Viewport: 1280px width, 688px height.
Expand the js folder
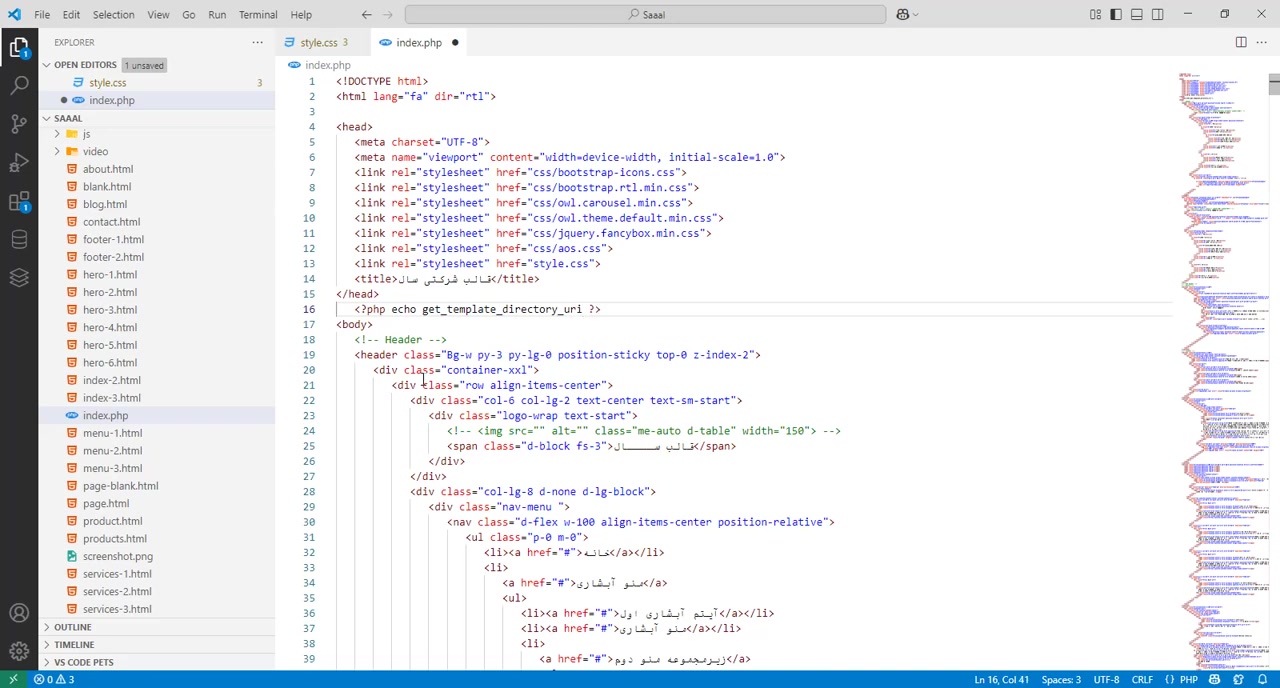click(85, 134)
